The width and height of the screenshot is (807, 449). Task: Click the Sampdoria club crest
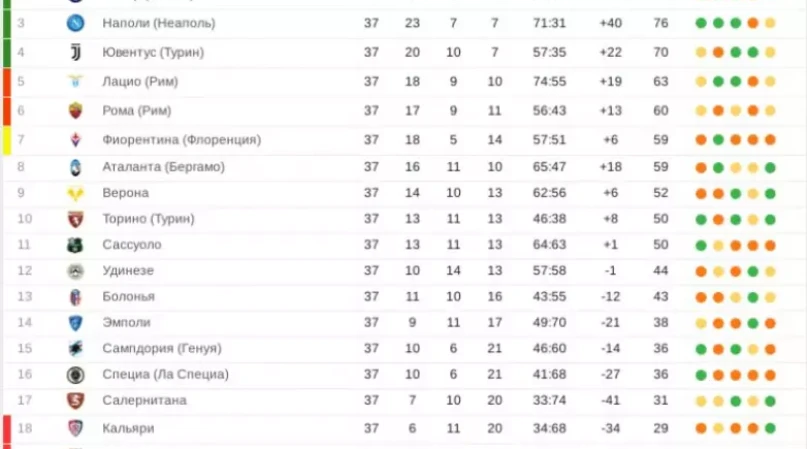point(75,349)
